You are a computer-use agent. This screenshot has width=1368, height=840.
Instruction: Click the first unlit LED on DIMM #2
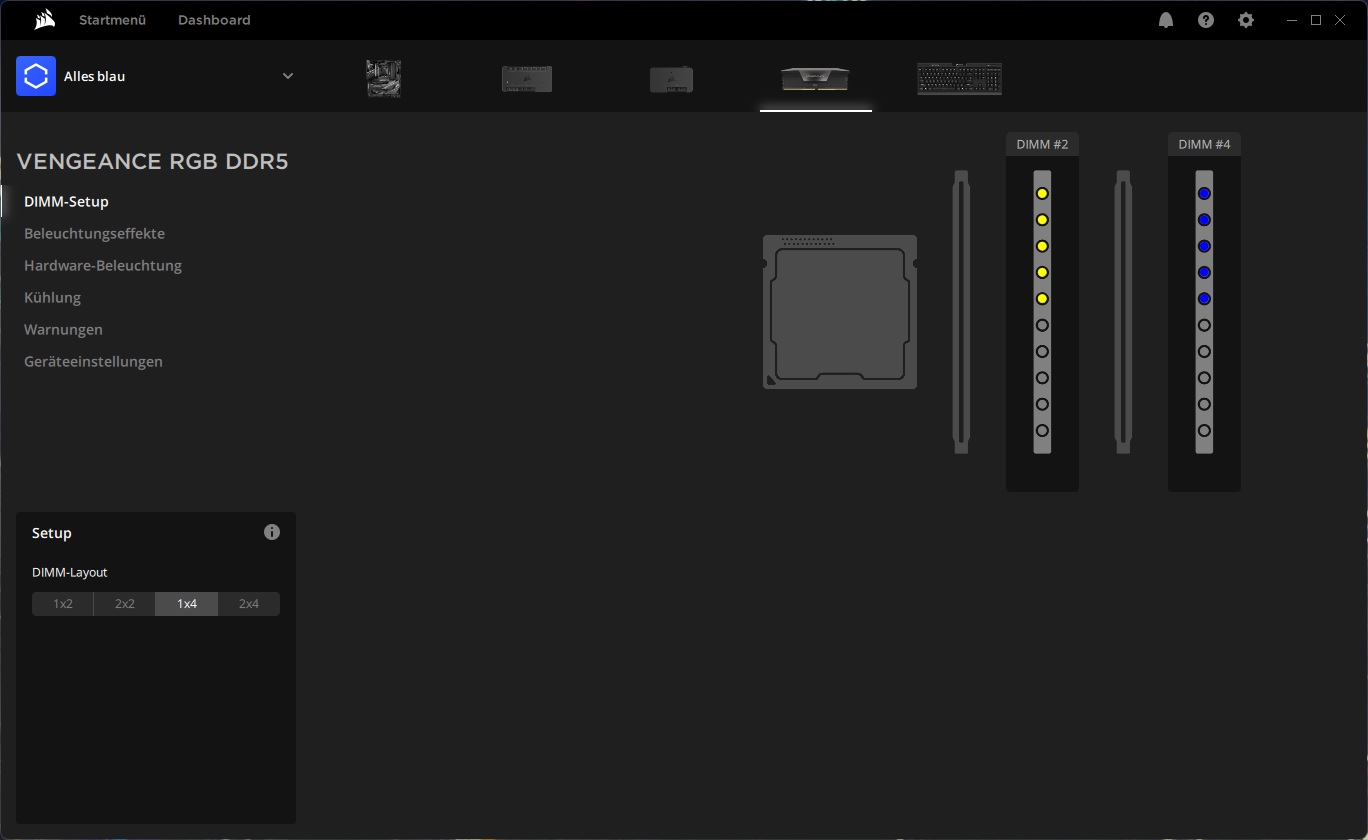click(1042, 325)
